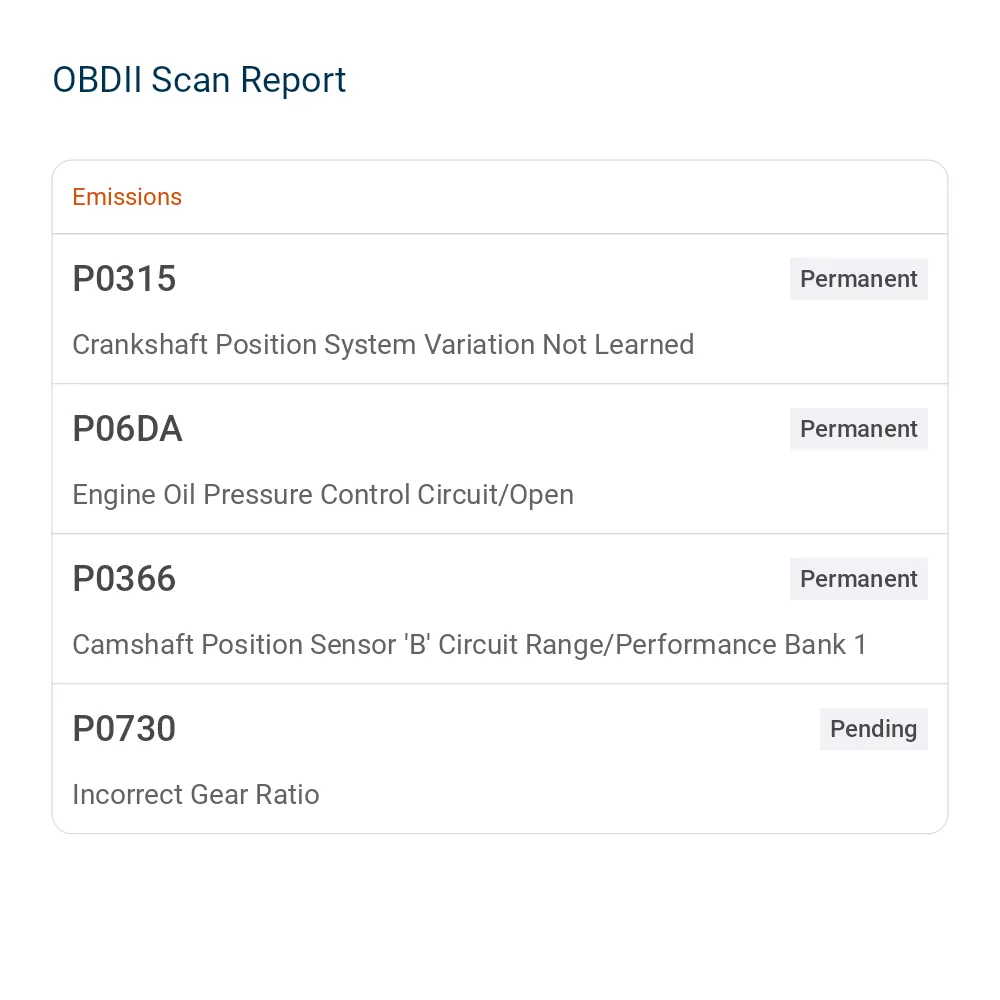
Task: Select the Incorrect Gear Ratio description
Action: 196,795
